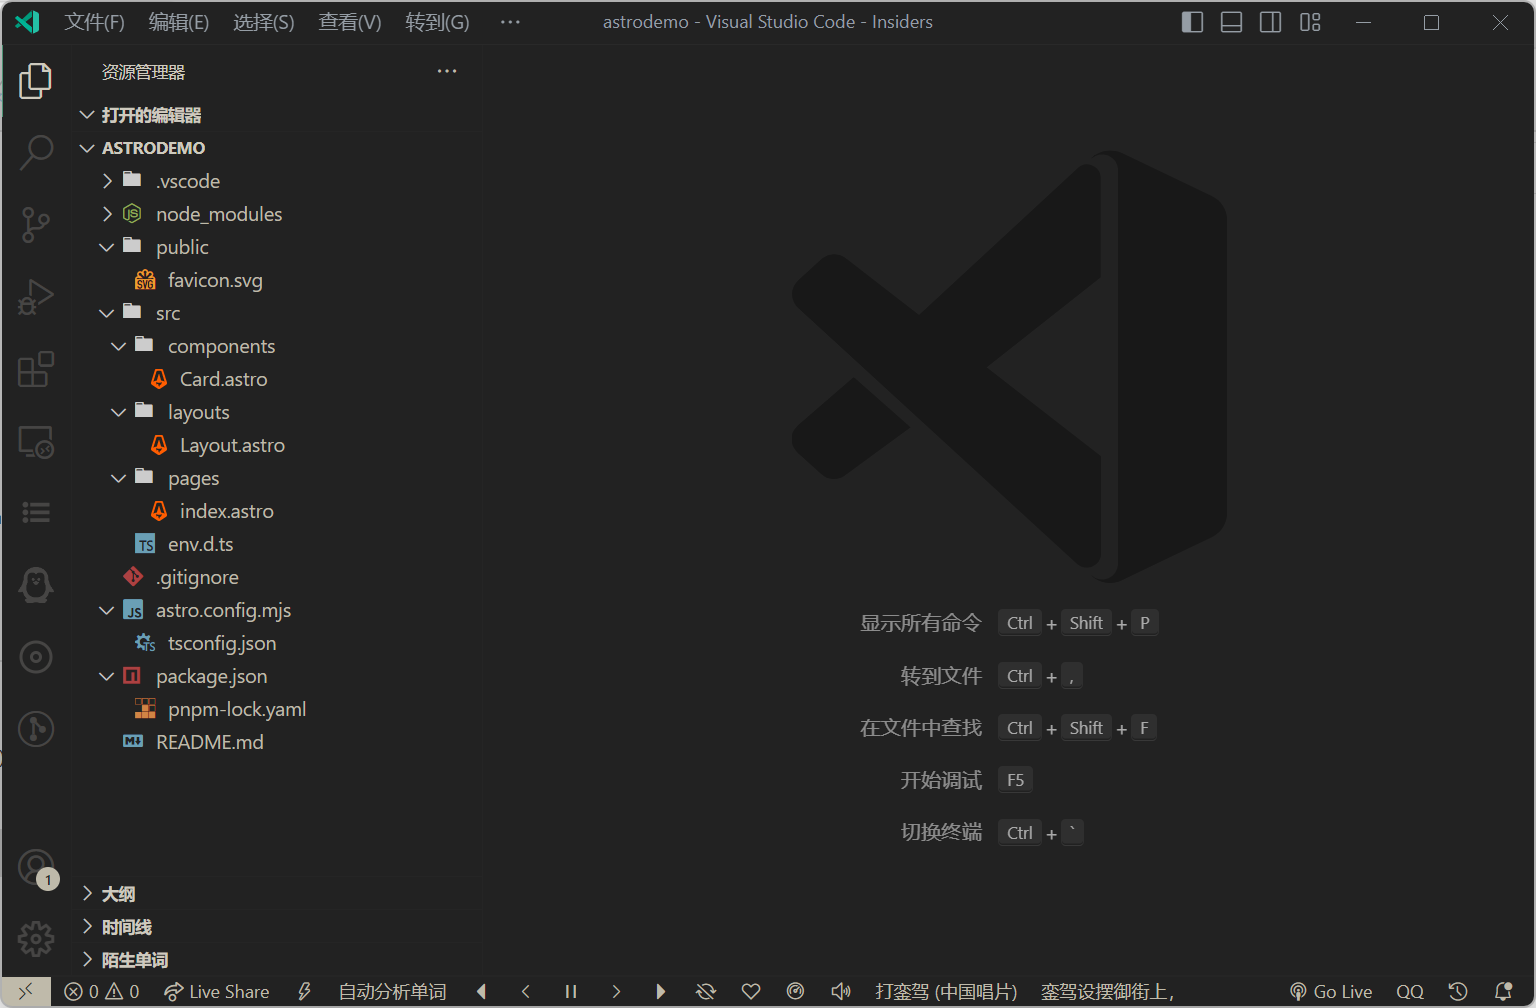Viewport: 1536px width, 1008px height.
Task: Click the remote window indicator in status bar
Action: tap(26, 991)
